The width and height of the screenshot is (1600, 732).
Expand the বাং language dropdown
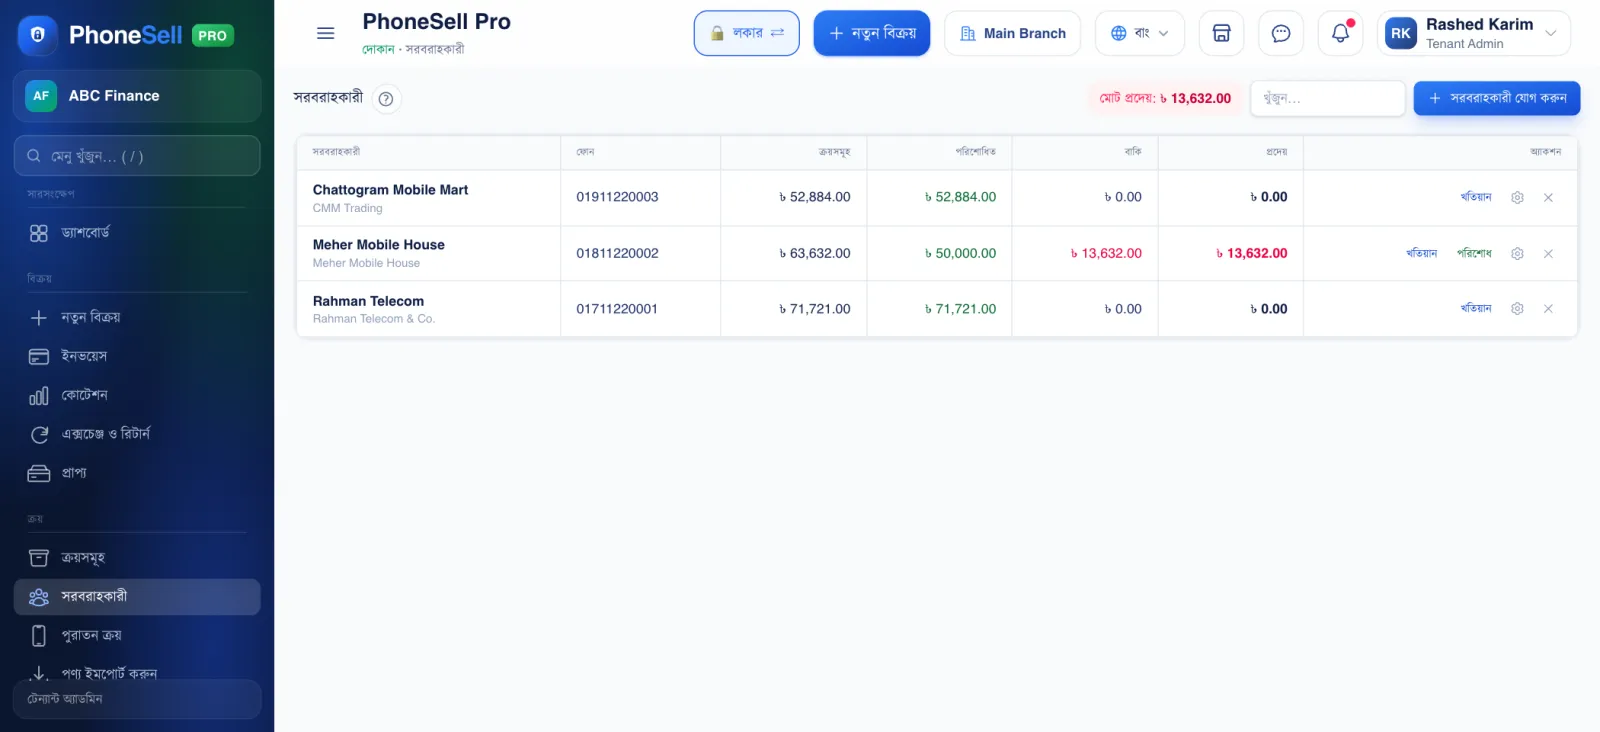(x=1139, y=33)
